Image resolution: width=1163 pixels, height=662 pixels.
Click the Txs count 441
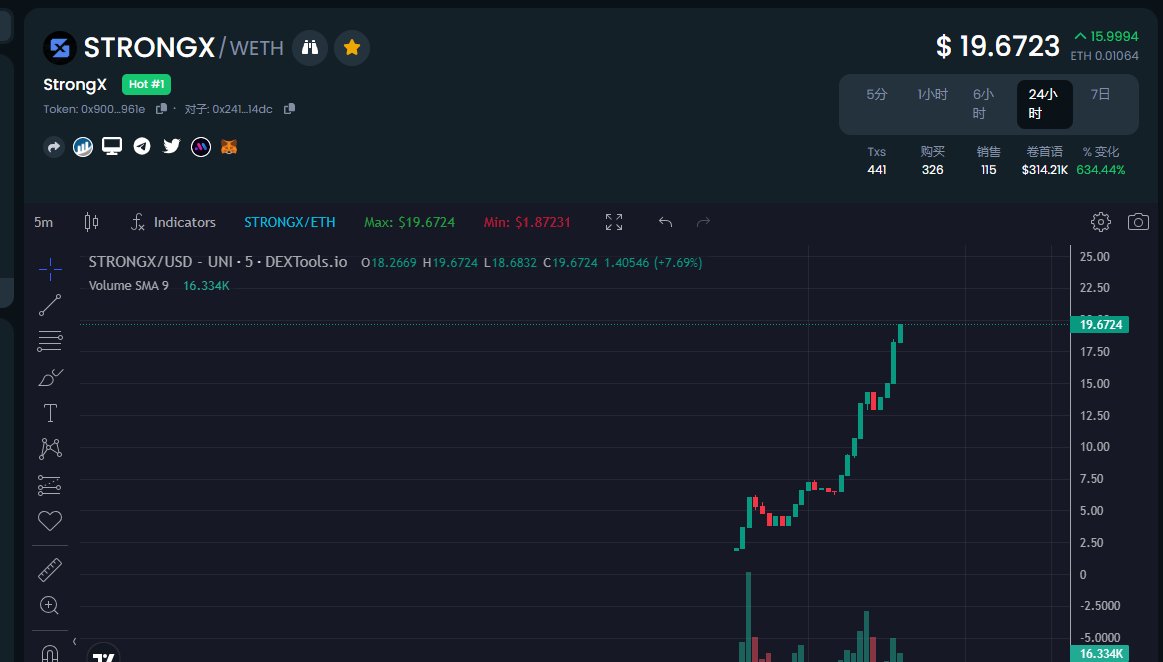pos(877,170)
